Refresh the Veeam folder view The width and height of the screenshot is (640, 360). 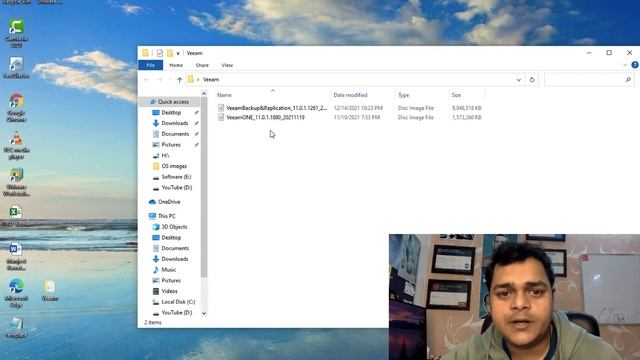532,80
